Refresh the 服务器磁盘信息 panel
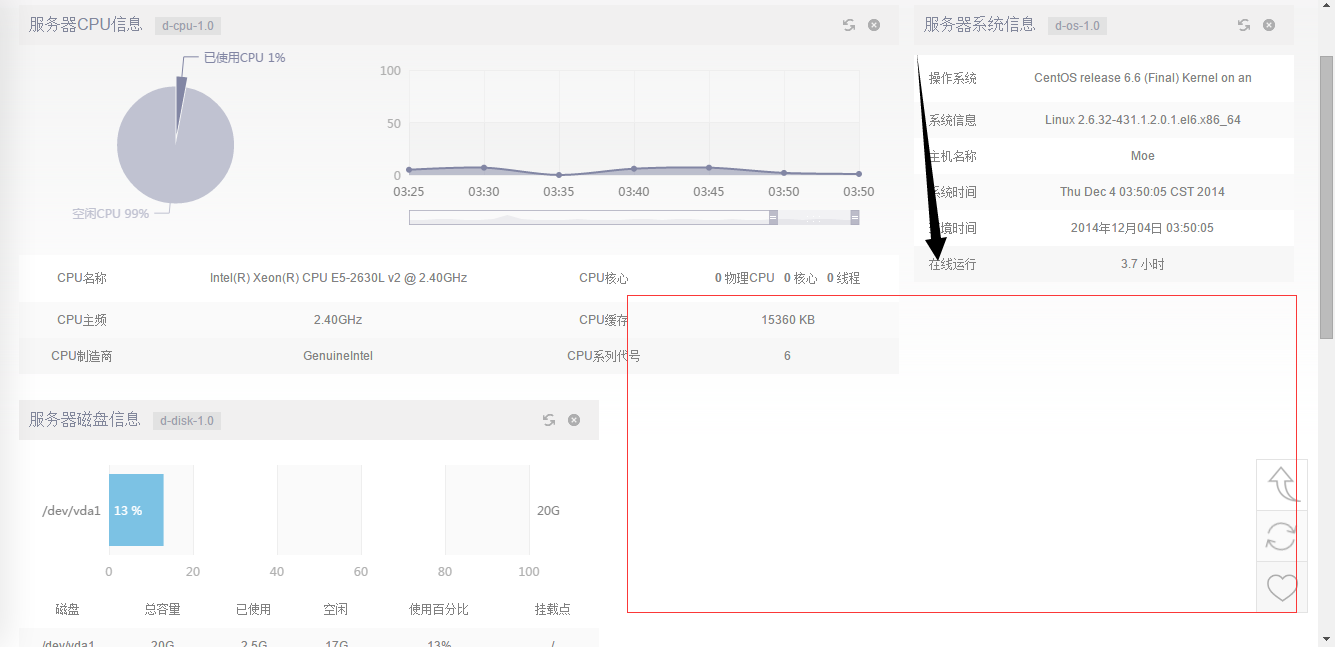 548,420
